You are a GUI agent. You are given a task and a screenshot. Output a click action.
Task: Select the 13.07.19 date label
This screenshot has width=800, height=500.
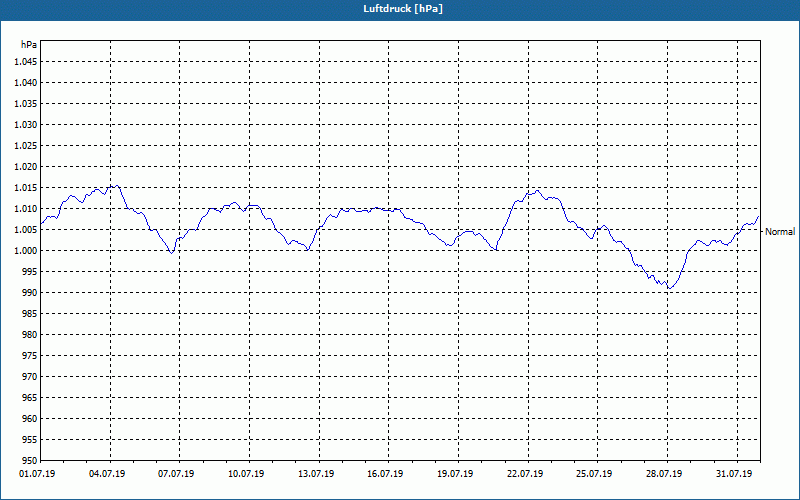click(316, 474)
